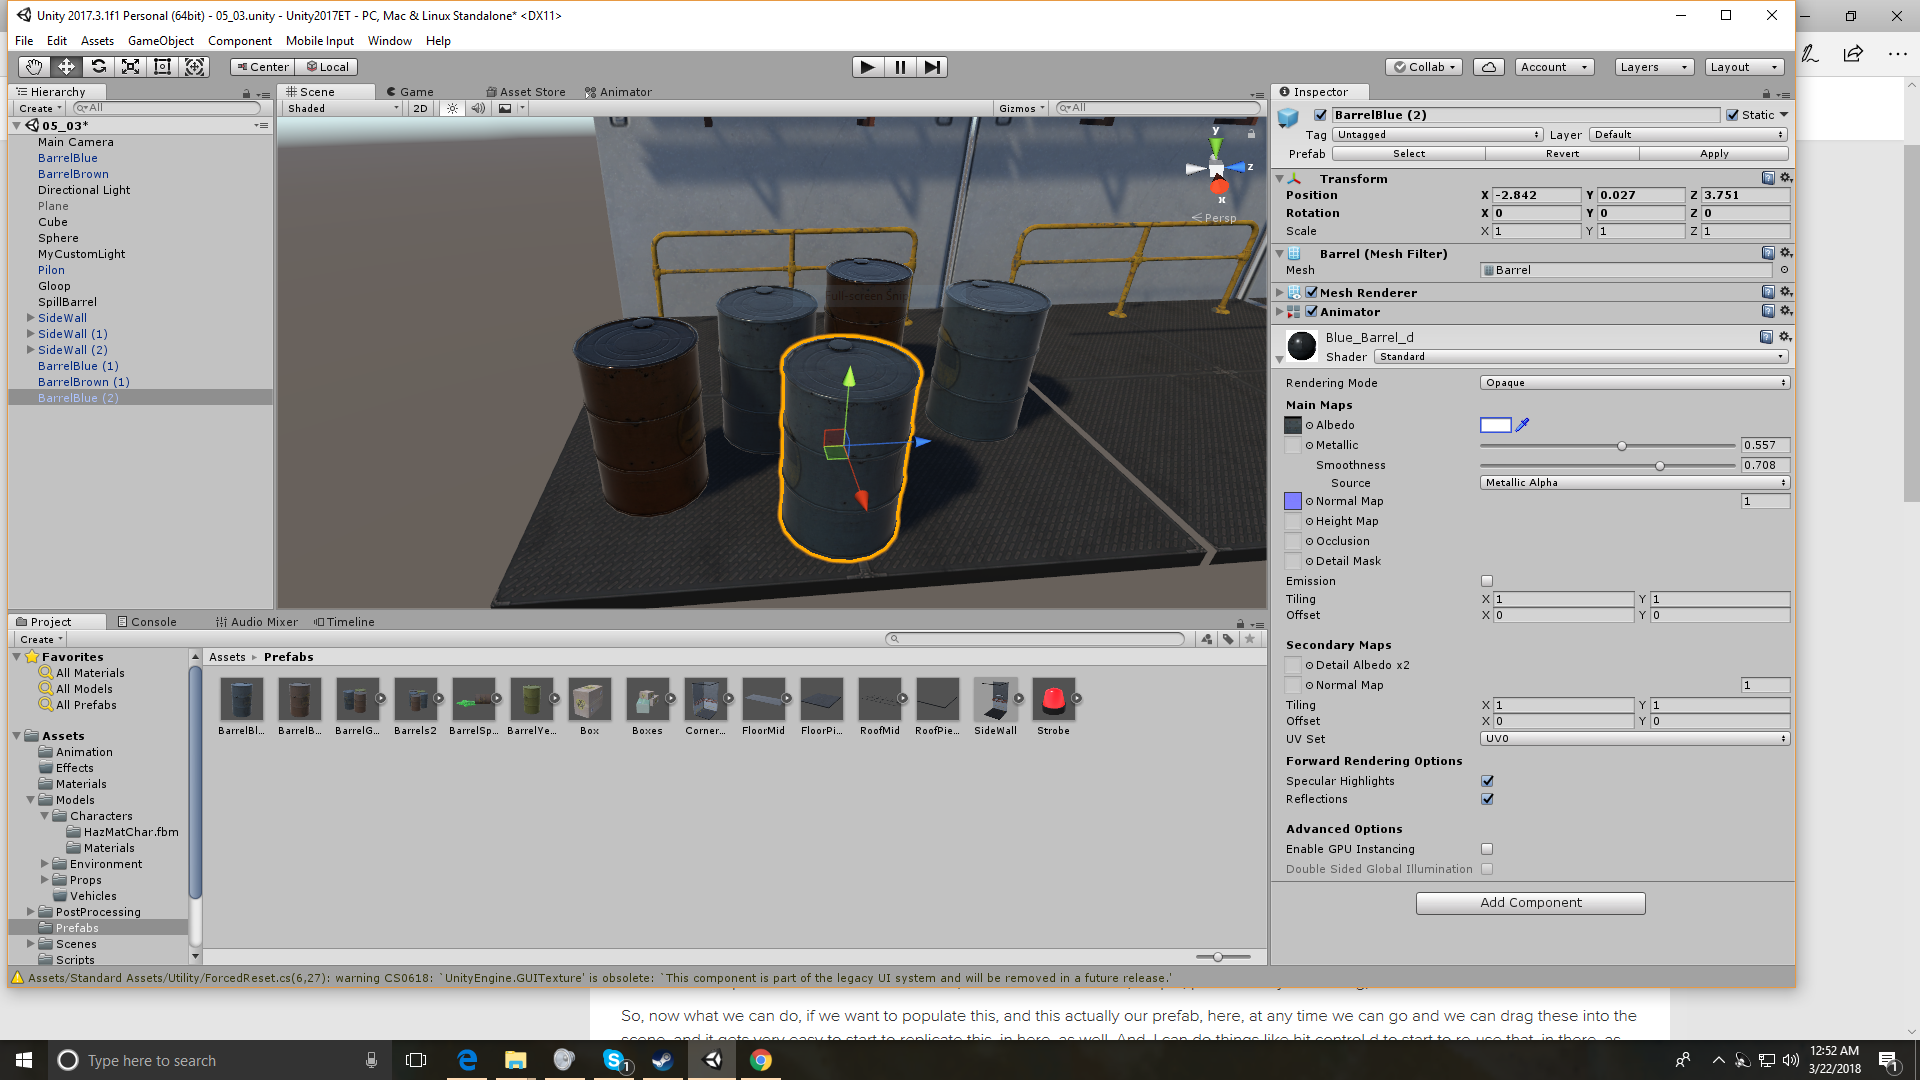
Task: Open Mesh Renderer gear settings
Action: point(1786,292)
